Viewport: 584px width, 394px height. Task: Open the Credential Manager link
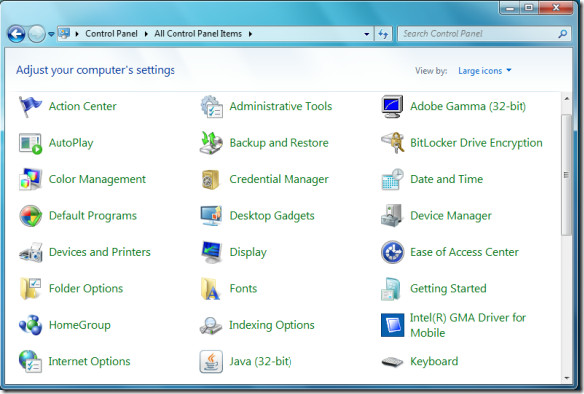click(279, 179)
